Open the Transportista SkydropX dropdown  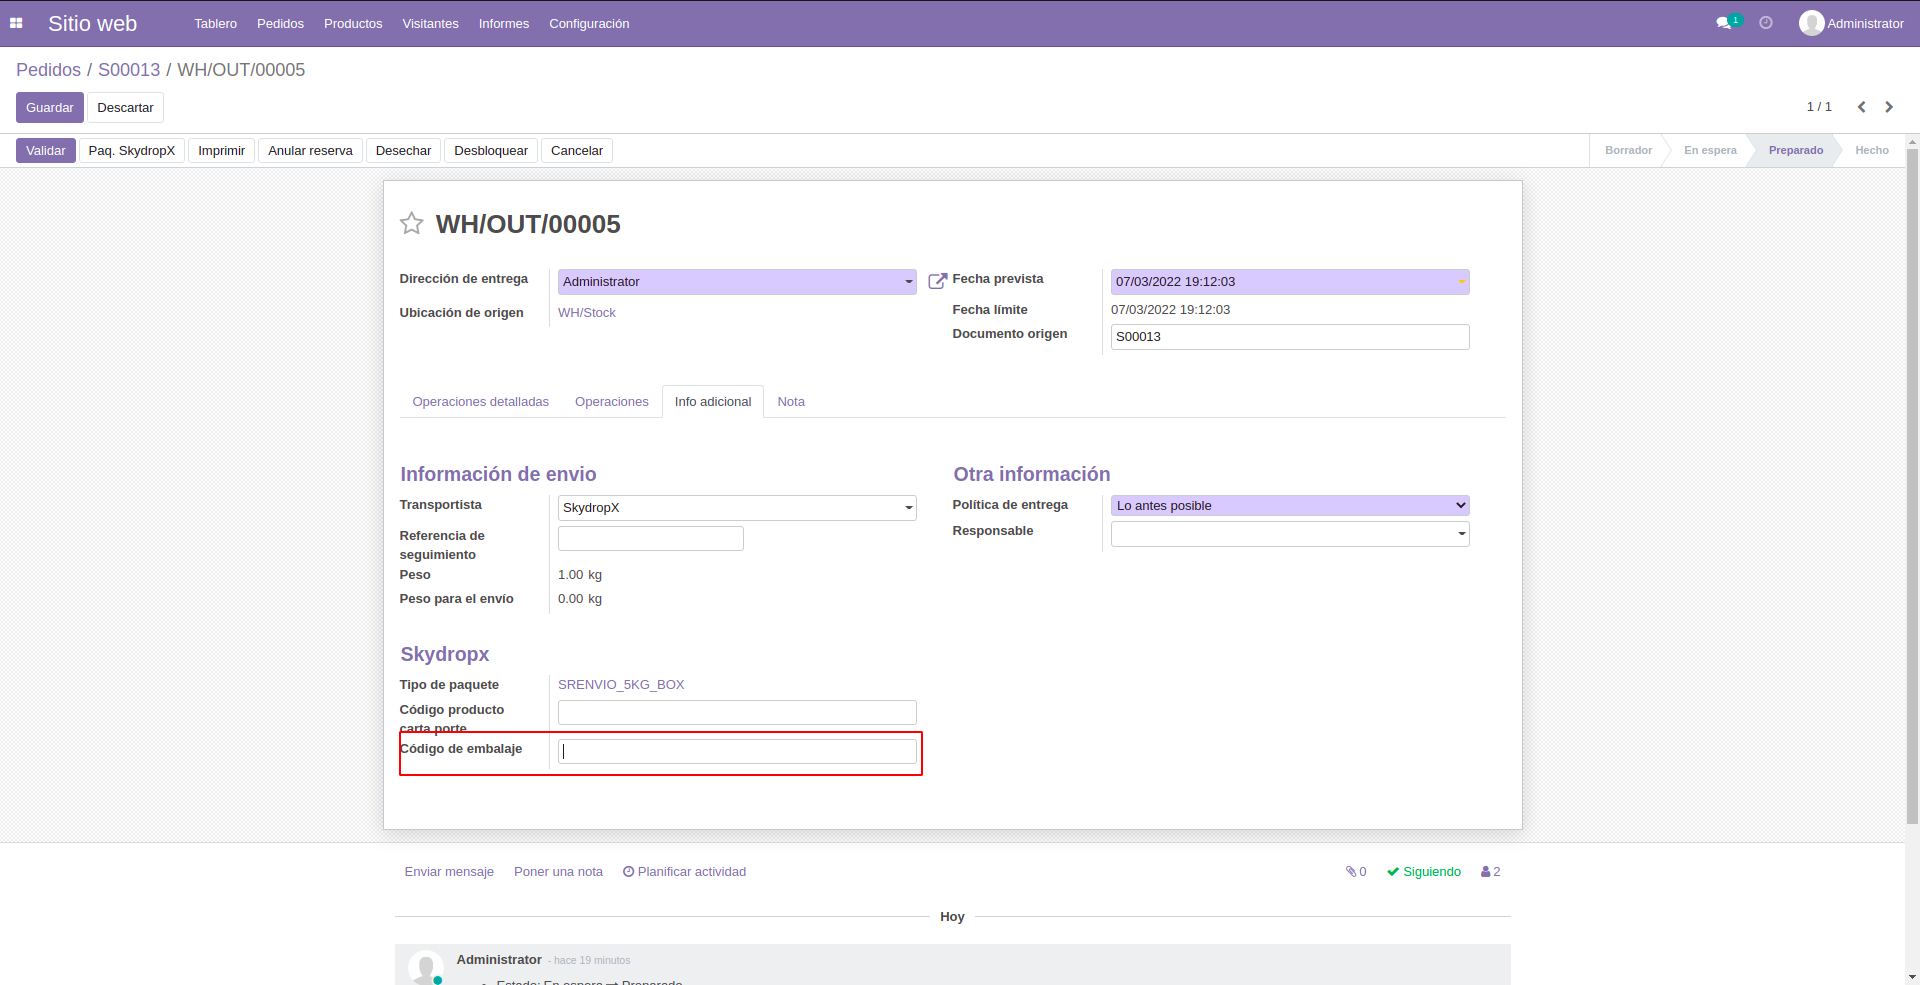pos(908,508)
